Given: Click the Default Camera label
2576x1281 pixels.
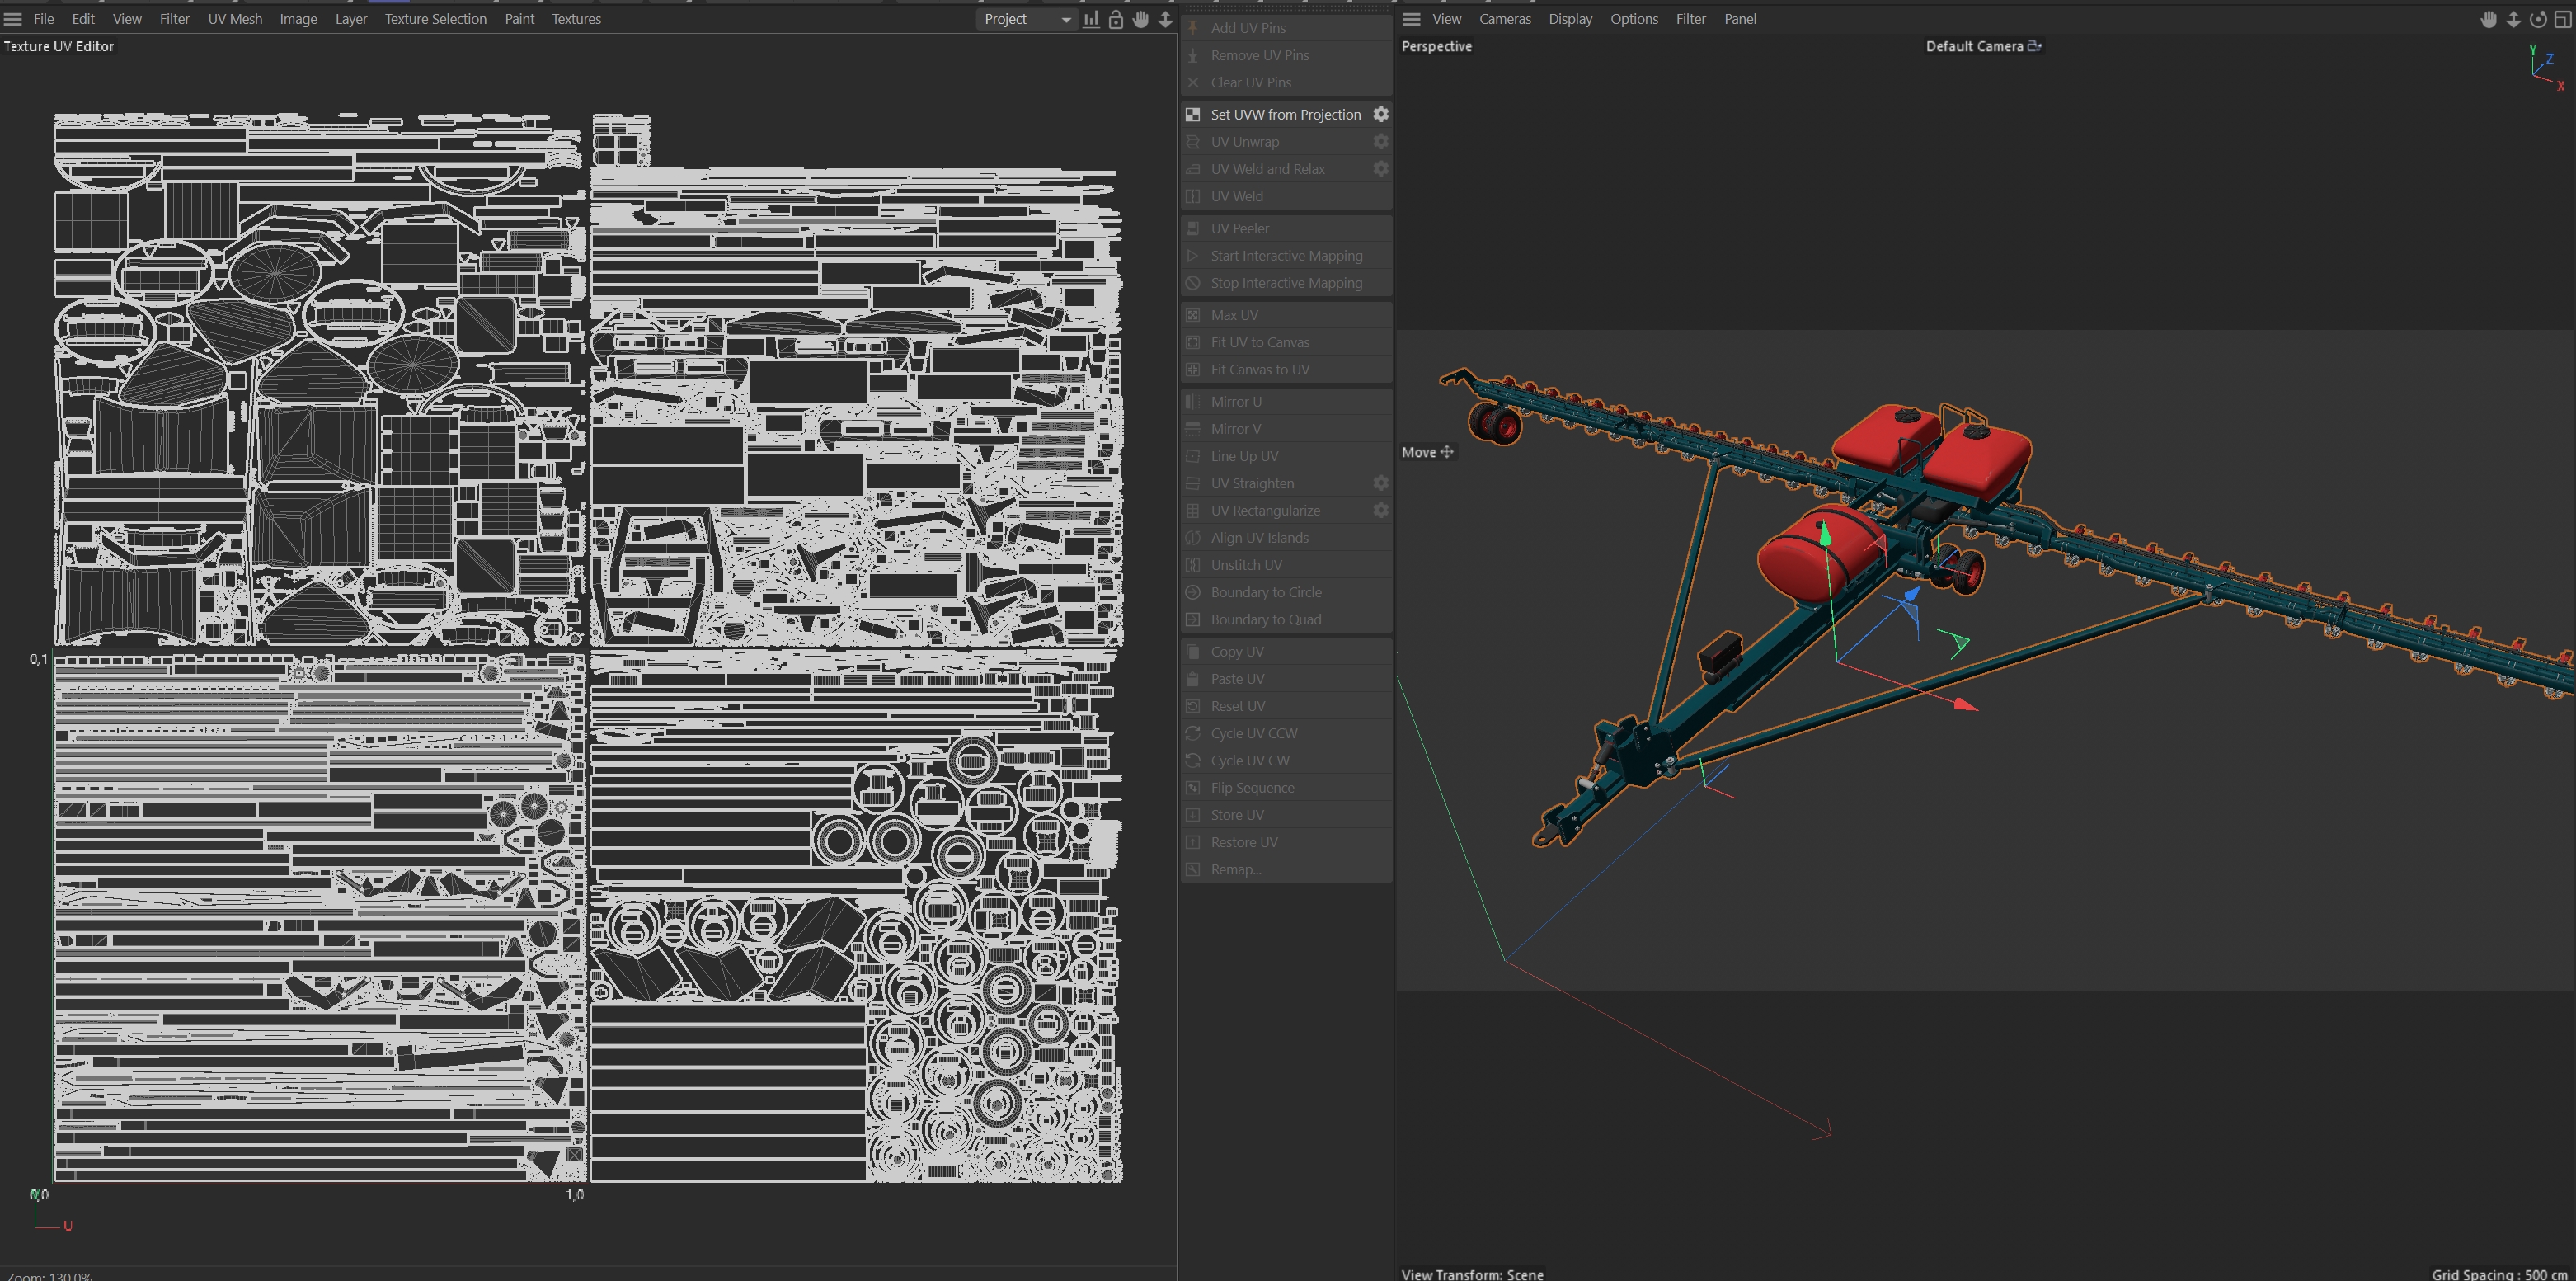Looking at the screenshot, I should click(x=1974, y=46).
